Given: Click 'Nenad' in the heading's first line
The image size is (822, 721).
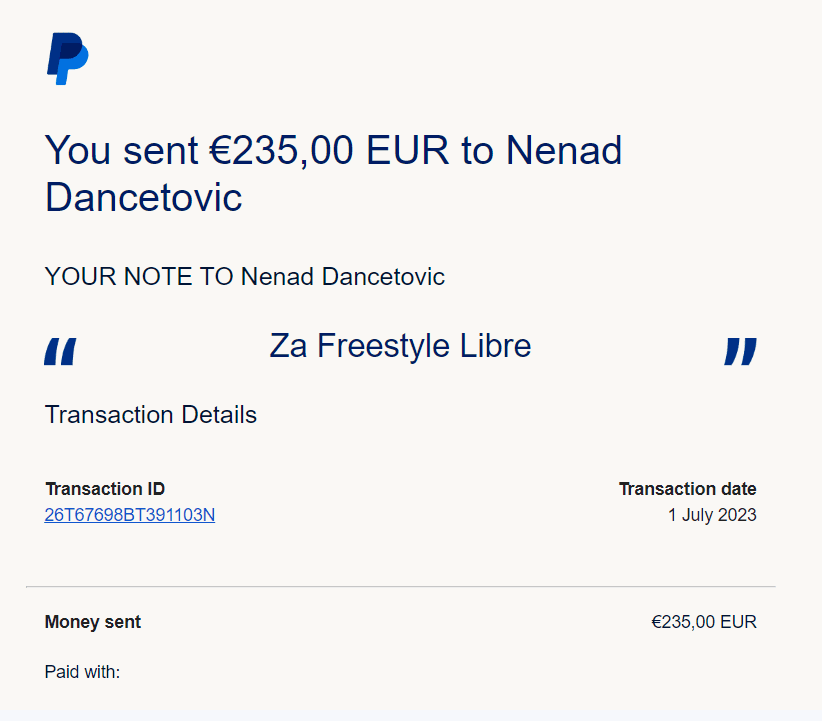Looking at the screenshot, I should click(564, 150).
